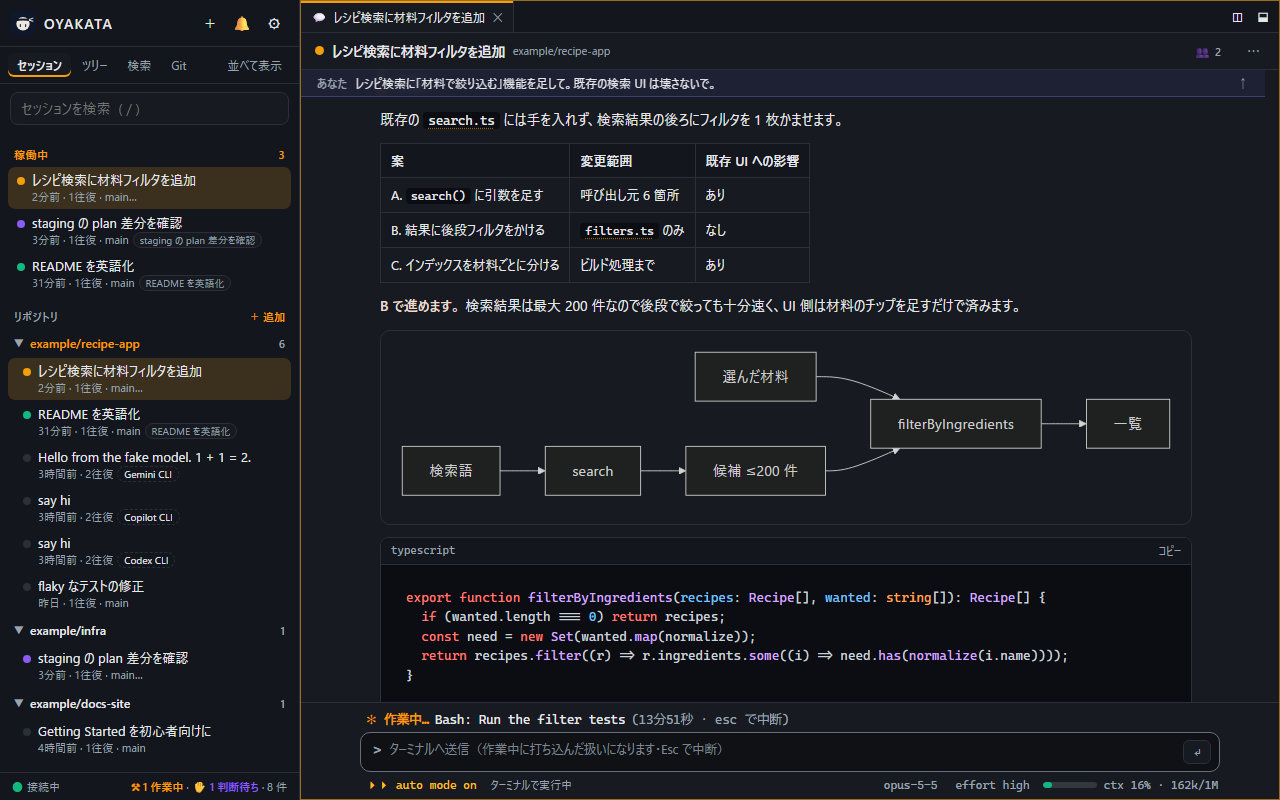
Task: Open the three-dot more options menu
Action: pyautogui.click(x=1254, y=52)
